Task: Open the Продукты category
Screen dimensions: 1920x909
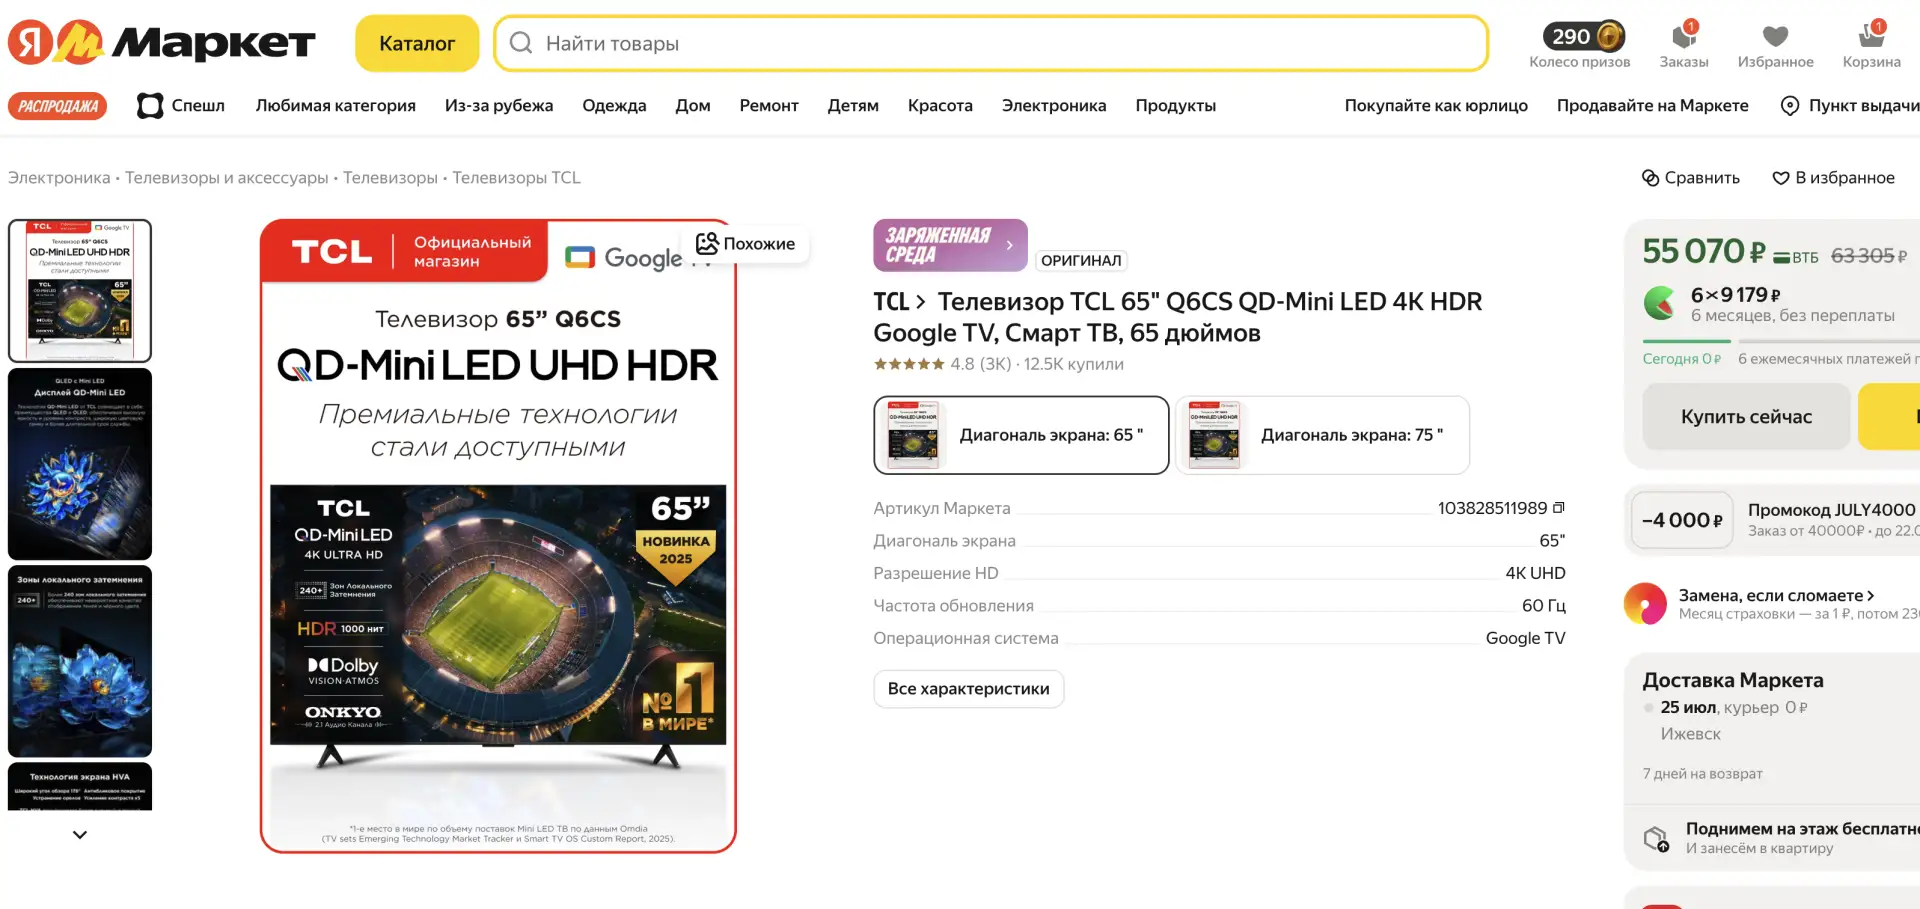Action: [1176, 105]
